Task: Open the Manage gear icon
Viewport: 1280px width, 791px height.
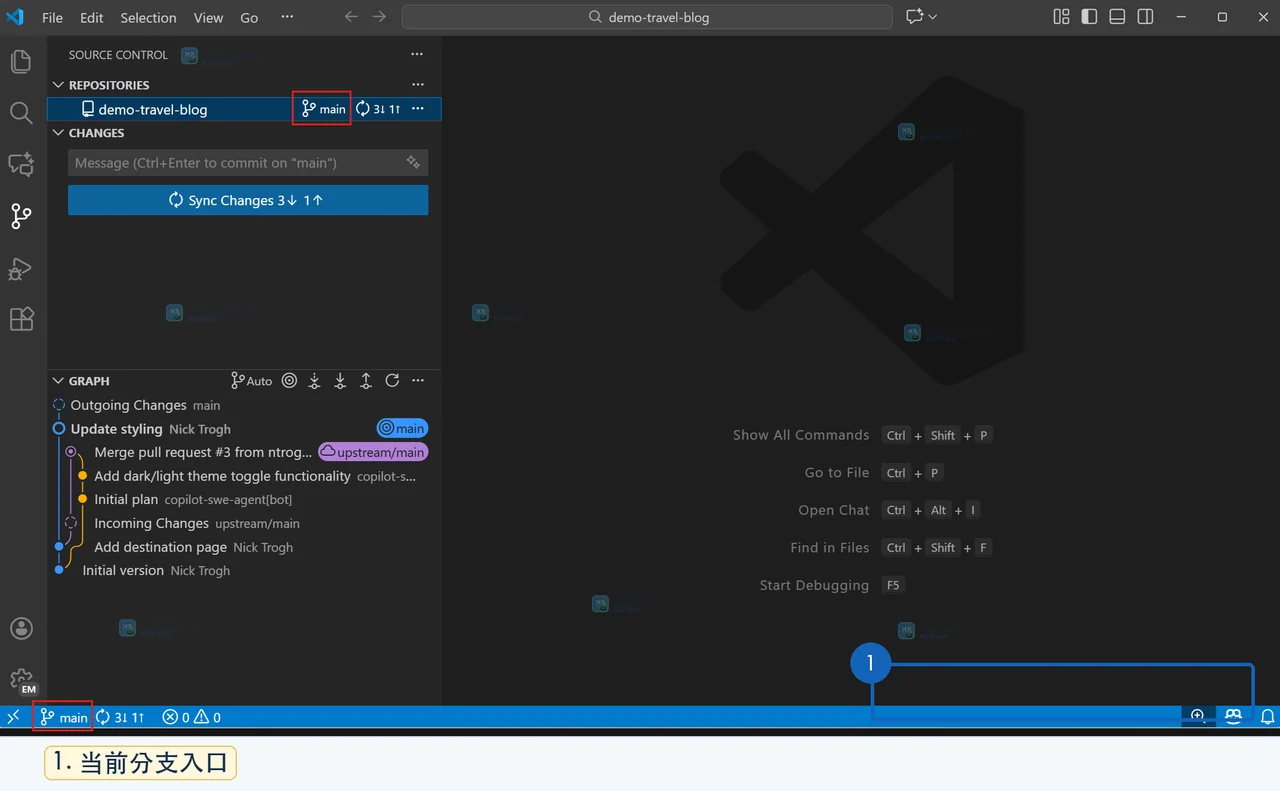Action: 21,680
